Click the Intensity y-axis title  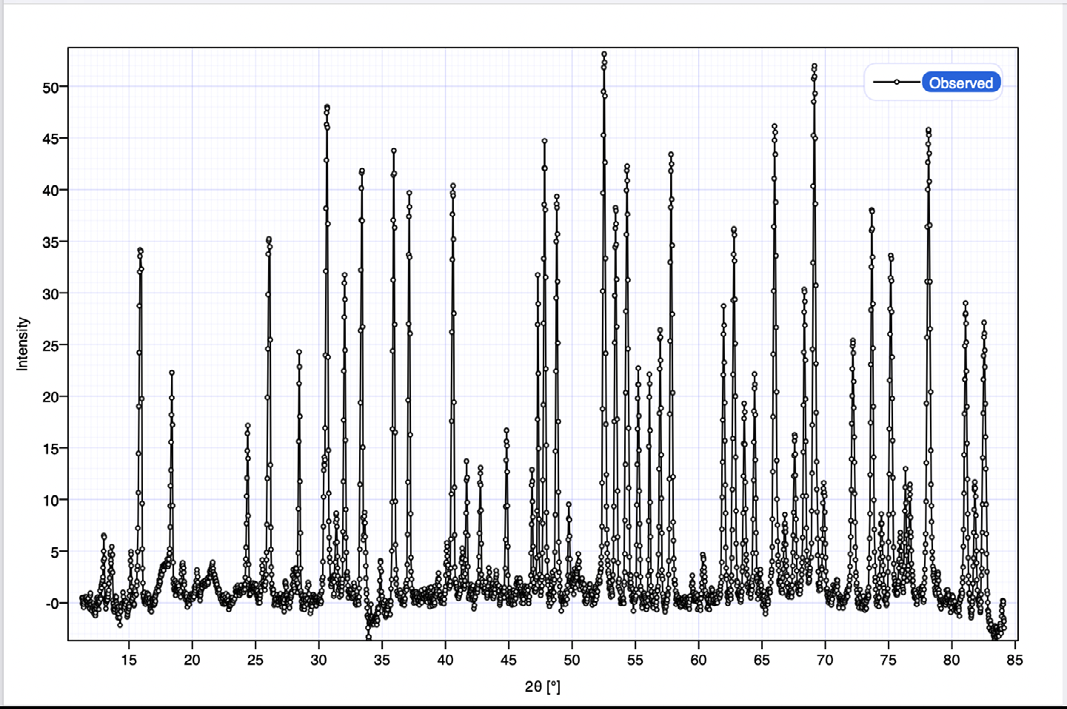[x=23, y=344]
